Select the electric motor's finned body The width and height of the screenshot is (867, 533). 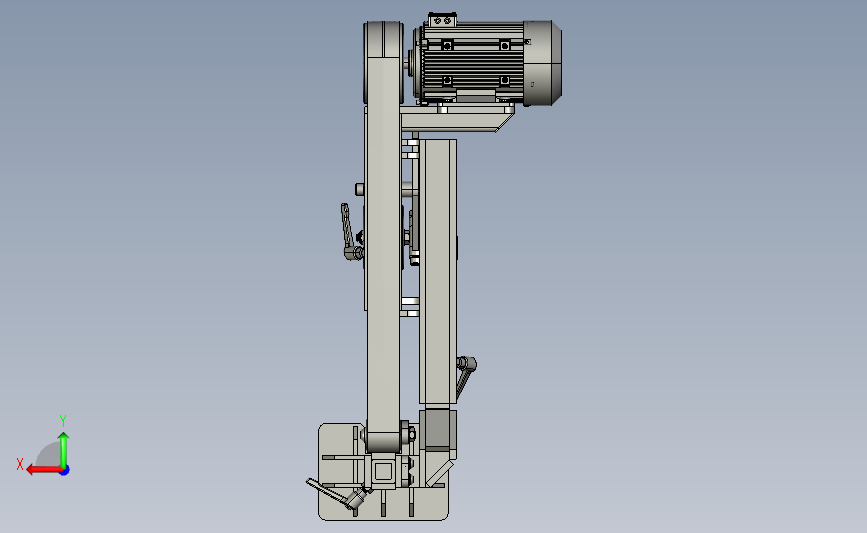(473, 62)
